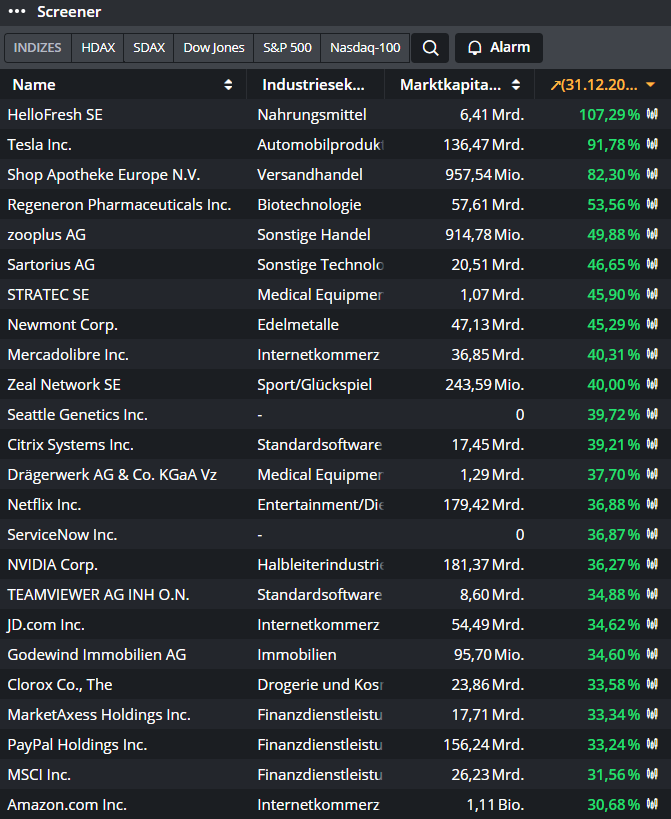The image size is (671, 819).
Task: Select the S&P 500 index tab
Action: 287,48
